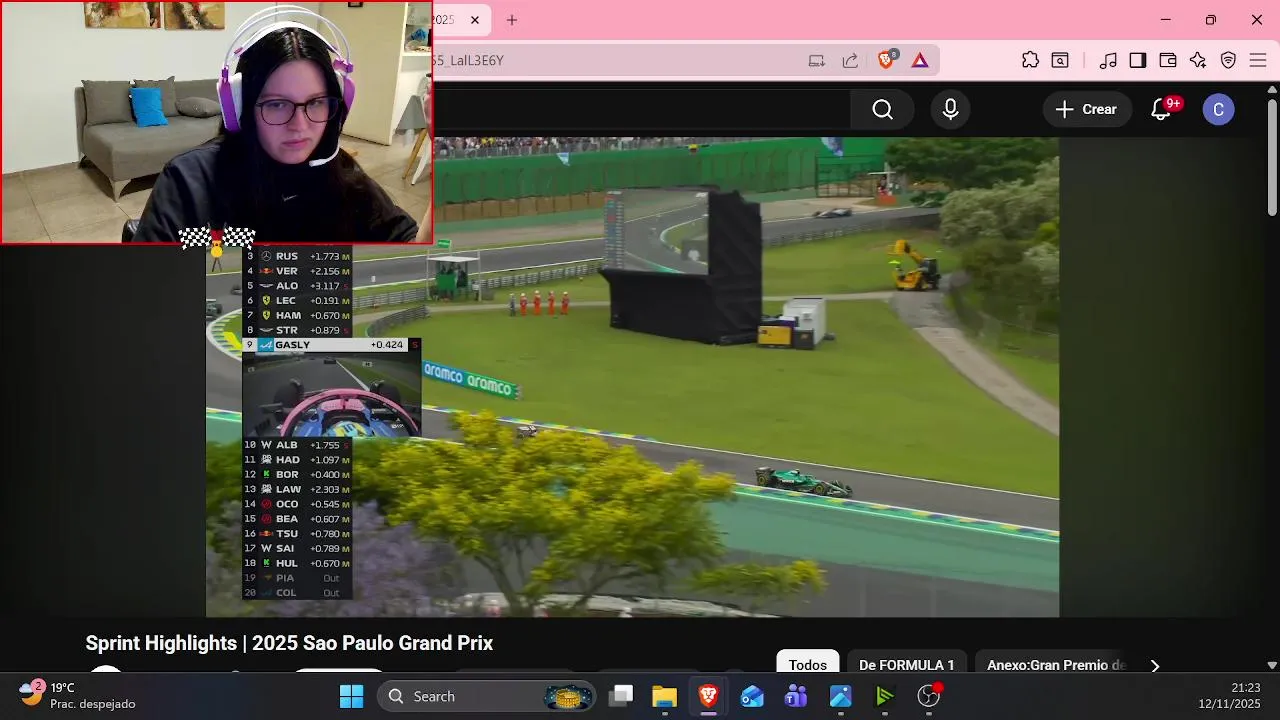Click the taskbar Search box
1280x720 pixels.
tap(486, 696)
